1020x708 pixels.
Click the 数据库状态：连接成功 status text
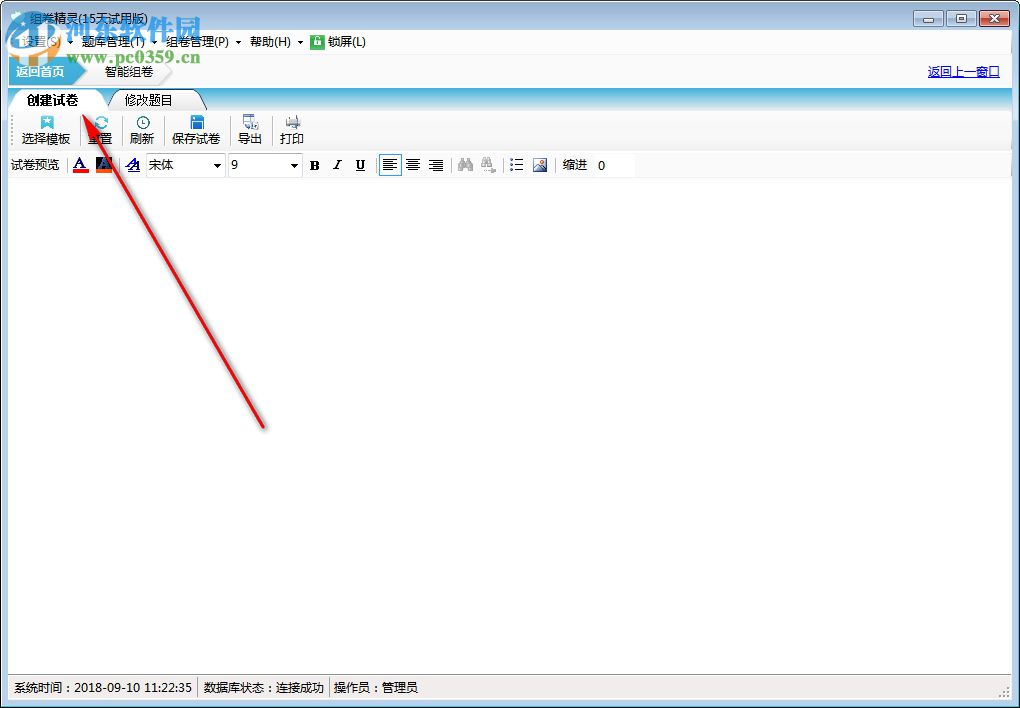[x=263, y=687]
